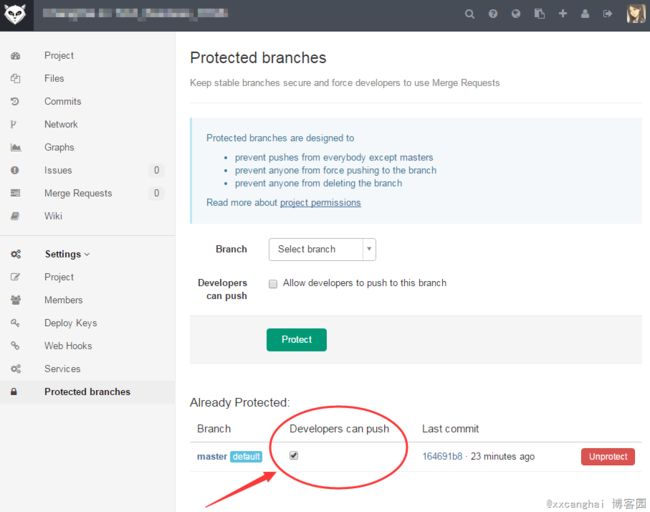650x512 pixels.
Task: Click the Issues count badge 0
Action: pyautogui.click(x=156, y=170)
